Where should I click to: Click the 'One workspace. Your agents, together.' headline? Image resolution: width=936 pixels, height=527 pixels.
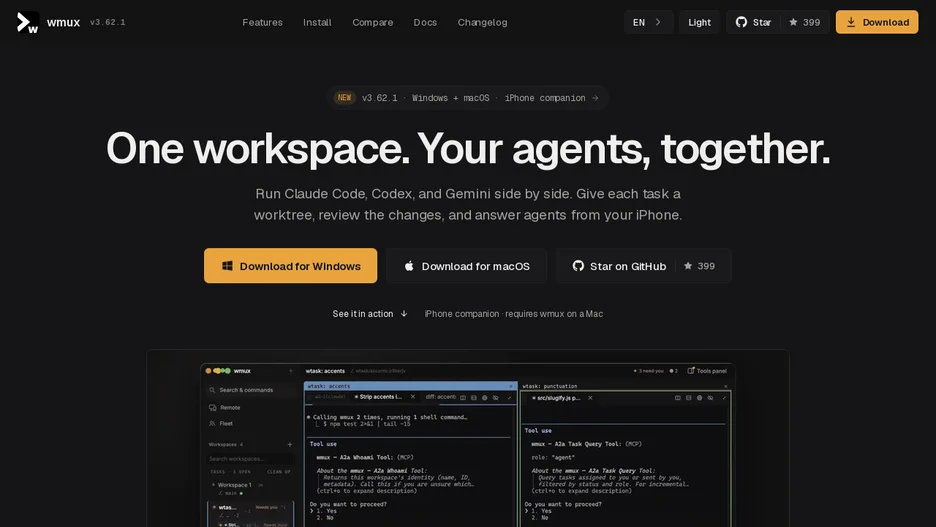pos(468,148)
